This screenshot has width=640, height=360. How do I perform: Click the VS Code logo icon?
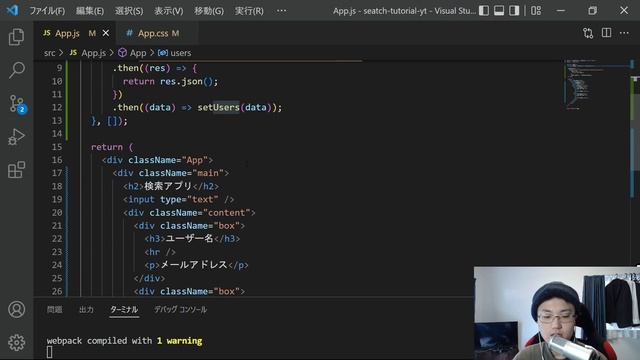tap(12, 10)
